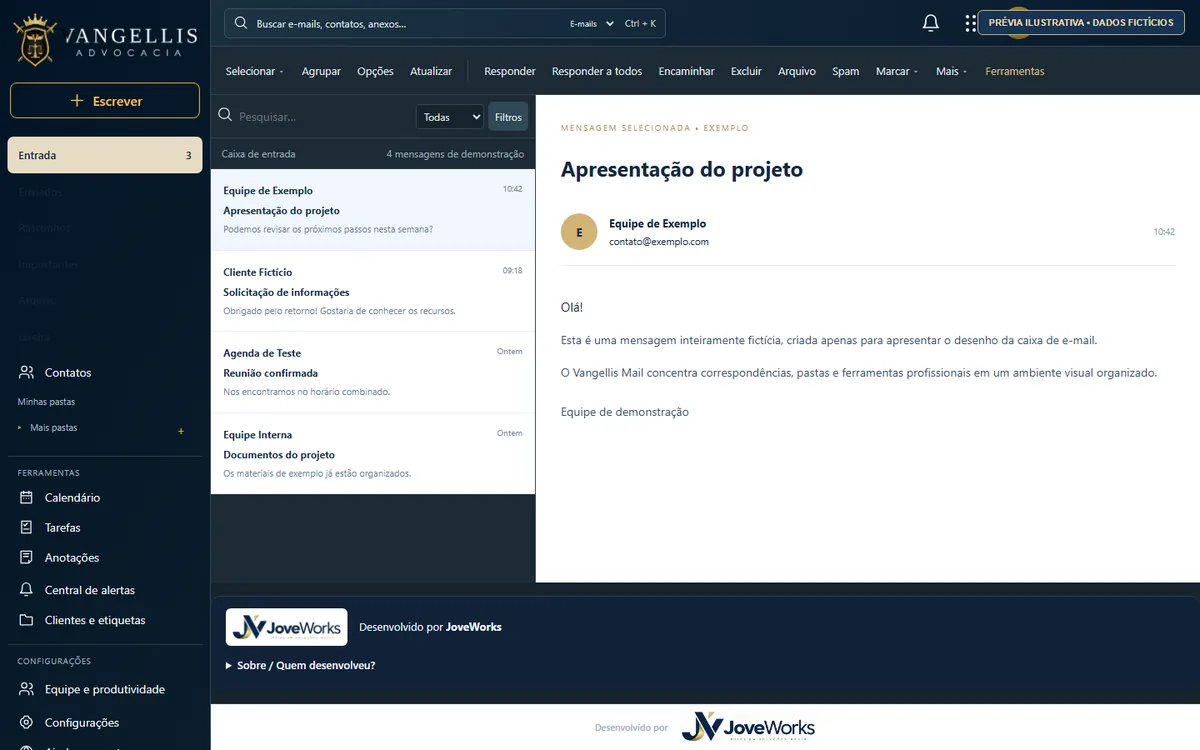
Task: Click Encaminhar to forward message
Action: tap(686, 71)
